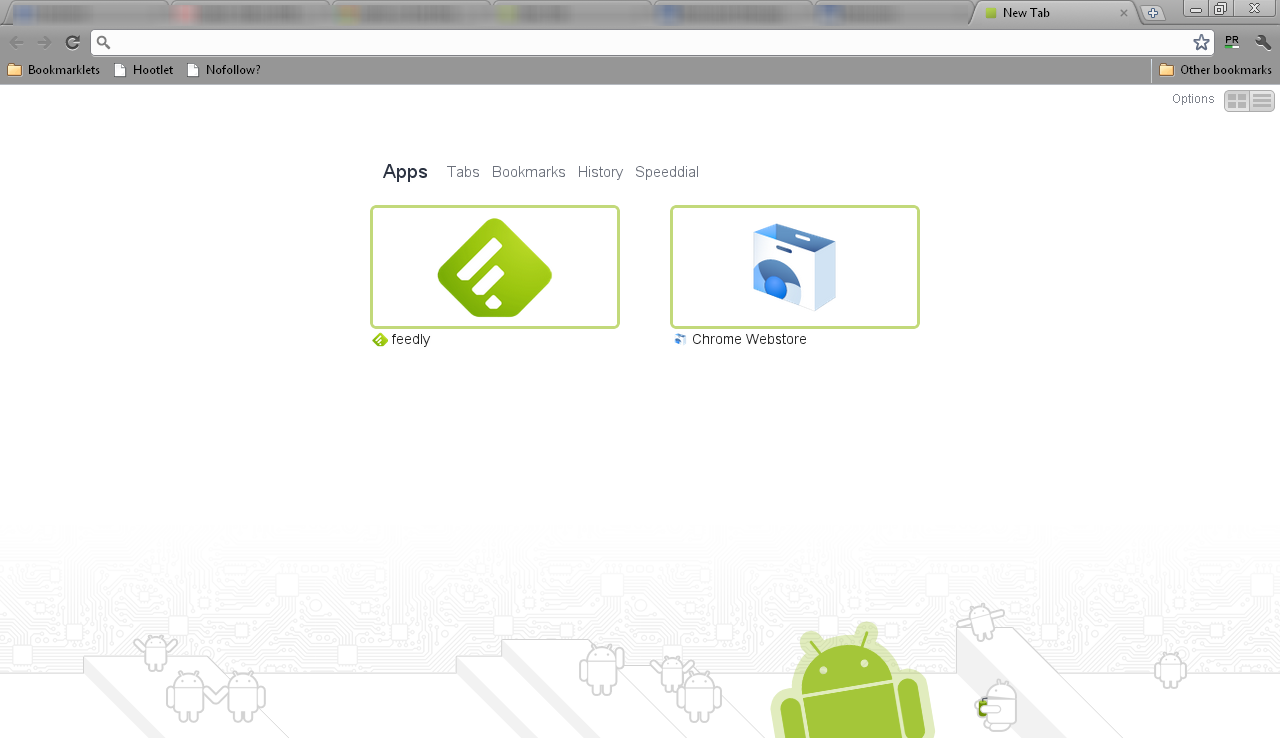Open the Options link

pos(1193,99)
